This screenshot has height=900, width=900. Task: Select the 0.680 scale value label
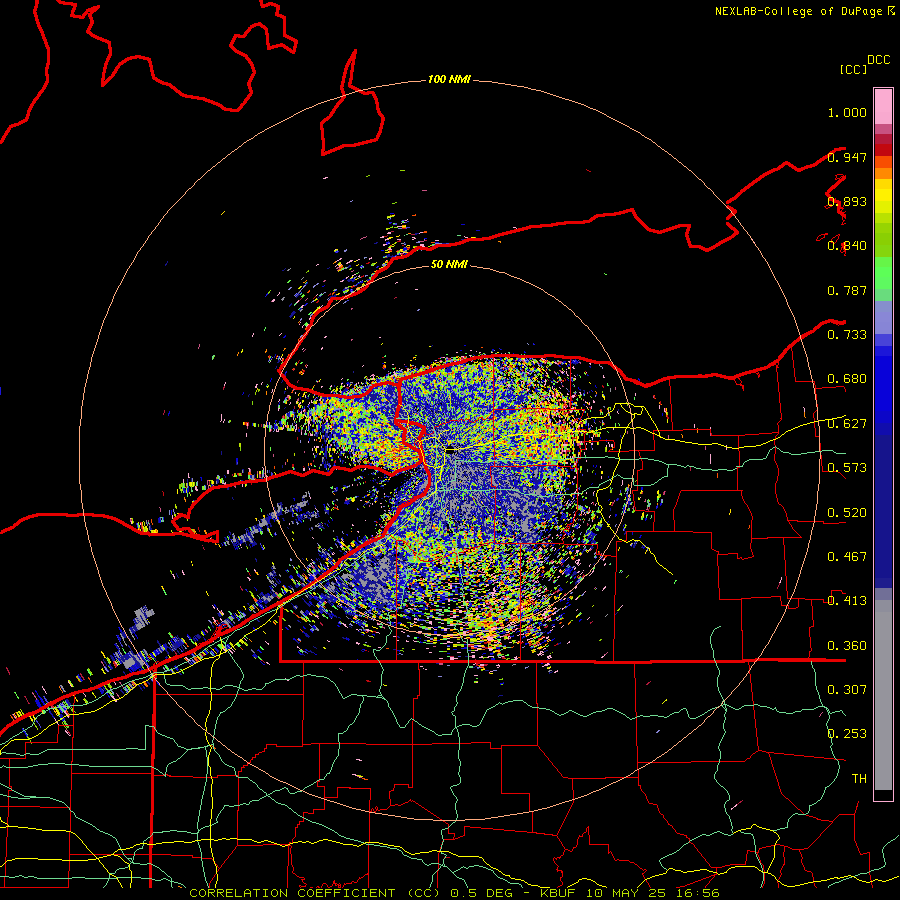coord(847,379)
